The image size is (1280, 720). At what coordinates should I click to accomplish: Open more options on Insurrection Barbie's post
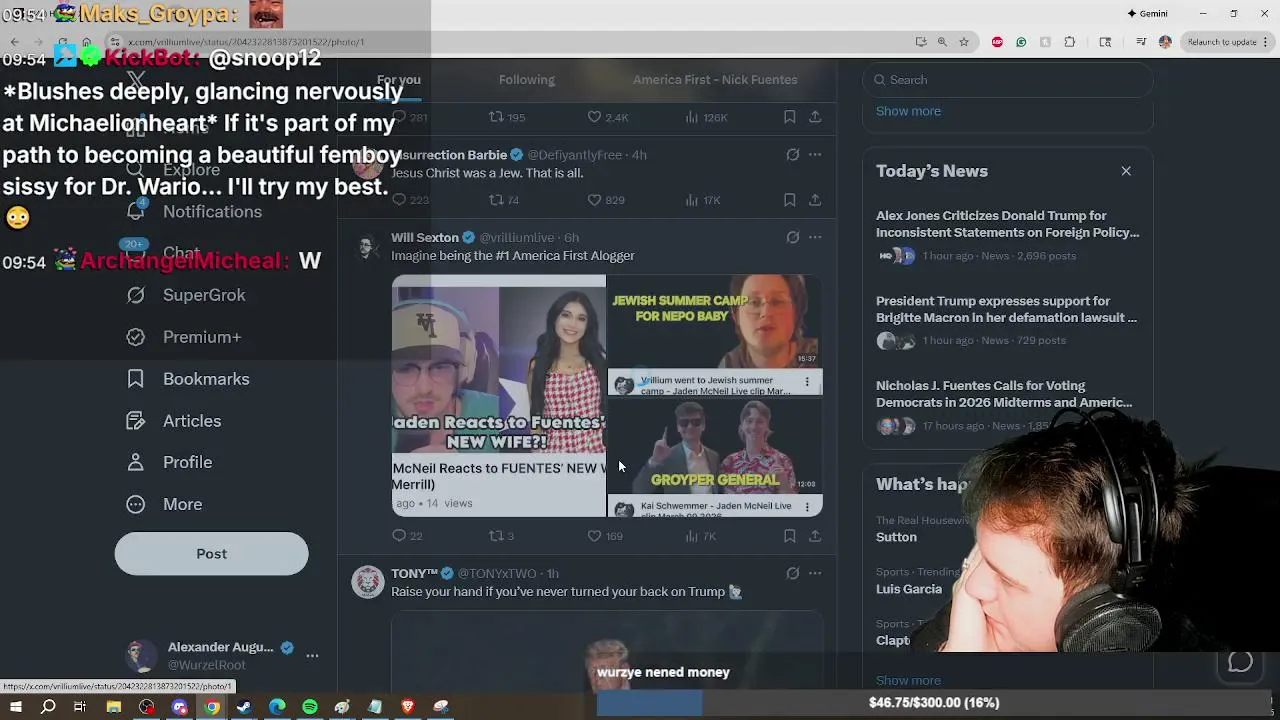[815, 155]
